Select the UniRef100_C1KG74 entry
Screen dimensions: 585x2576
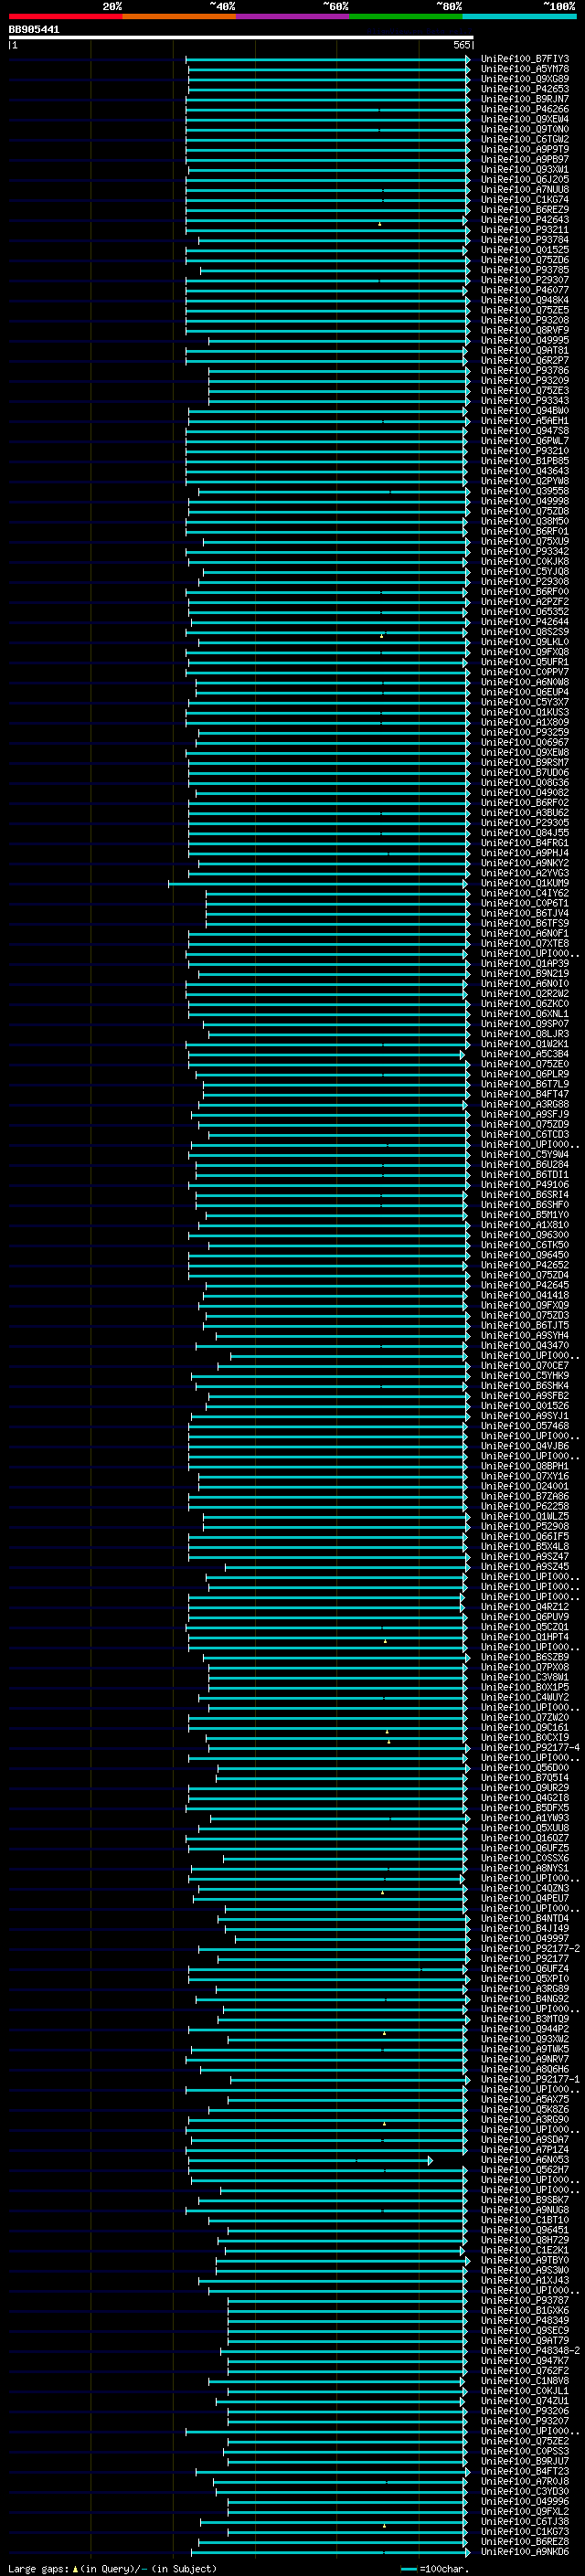[525, 200]
